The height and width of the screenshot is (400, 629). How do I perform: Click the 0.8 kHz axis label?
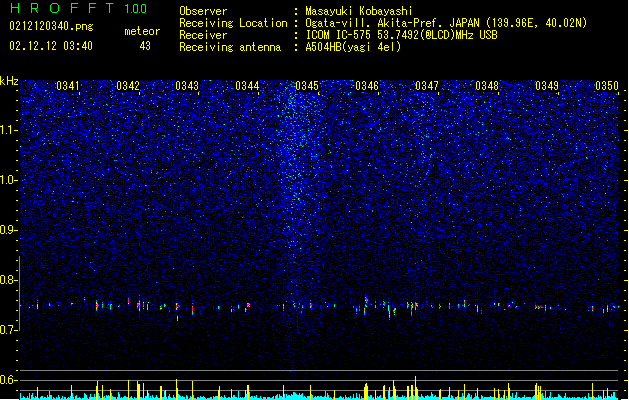[x=8, y=280]
